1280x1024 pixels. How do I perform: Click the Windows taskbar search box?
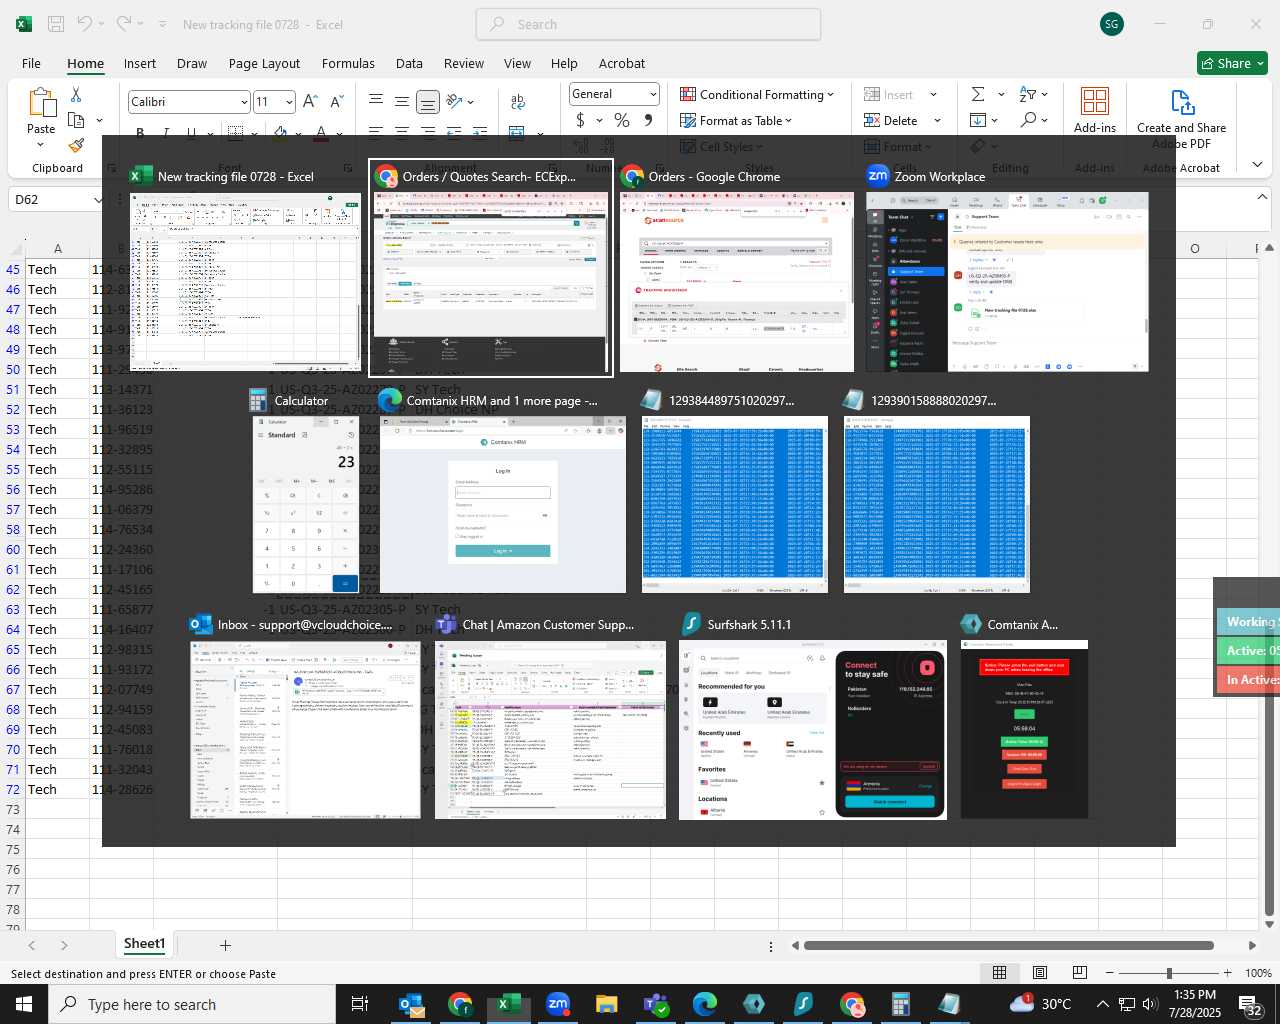tap(192, 1004)
